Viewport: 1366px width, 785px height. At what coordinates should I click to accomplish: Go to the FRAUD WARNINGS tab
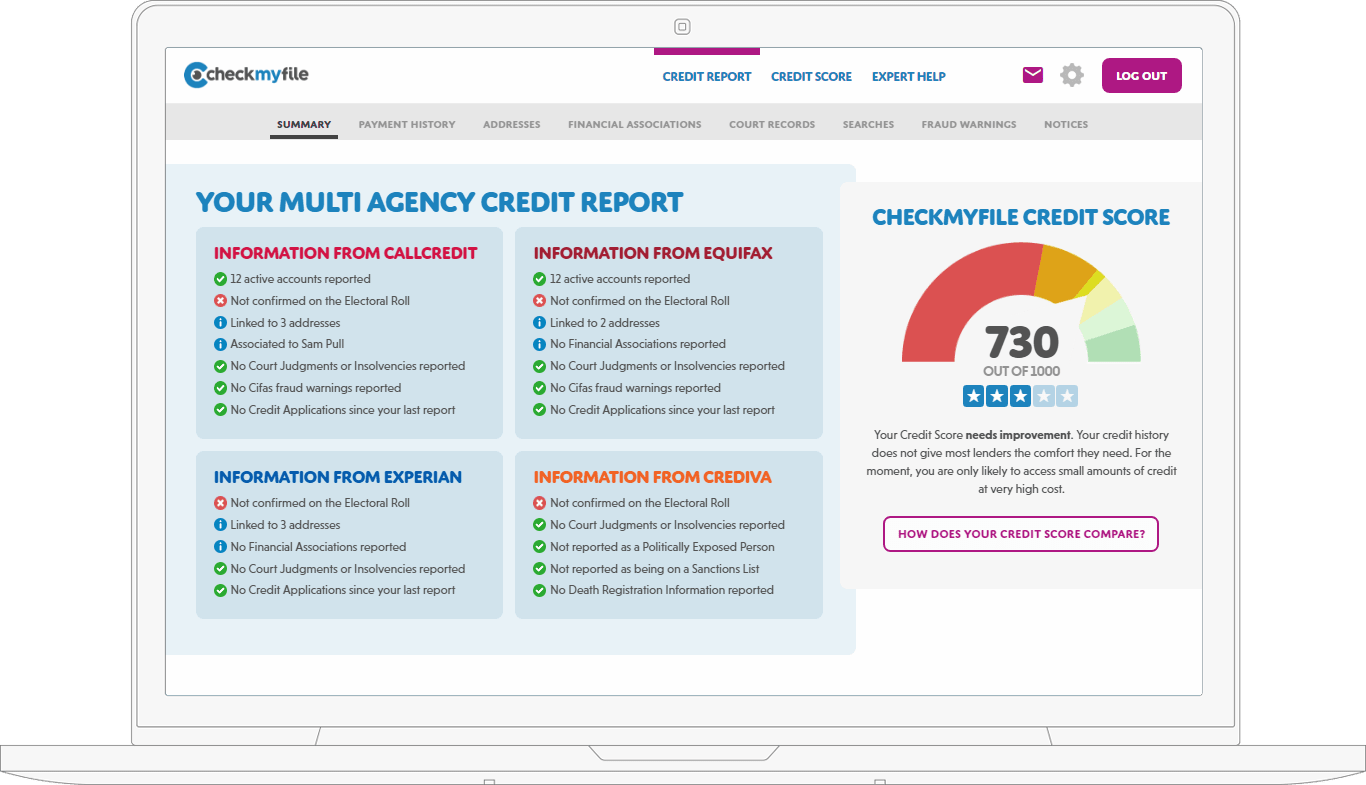pos(969,125)
